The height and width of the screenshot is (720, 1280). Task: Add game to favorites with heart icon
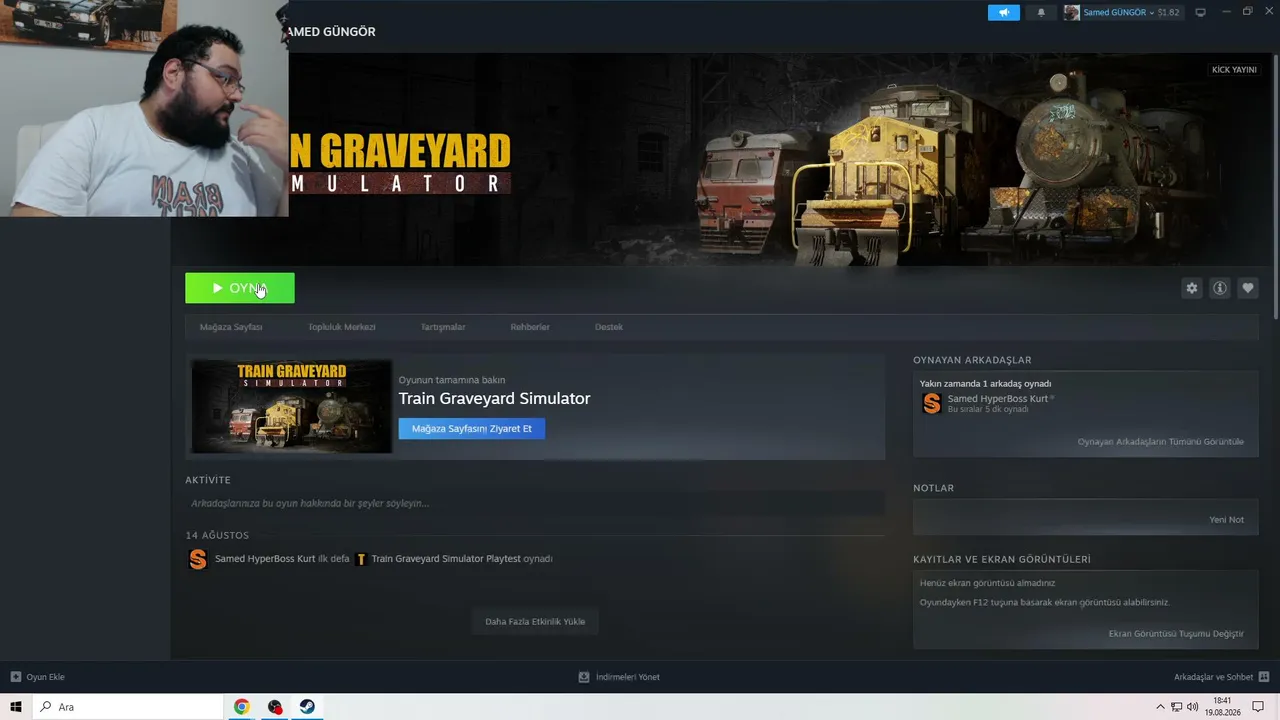point(1248,288)
